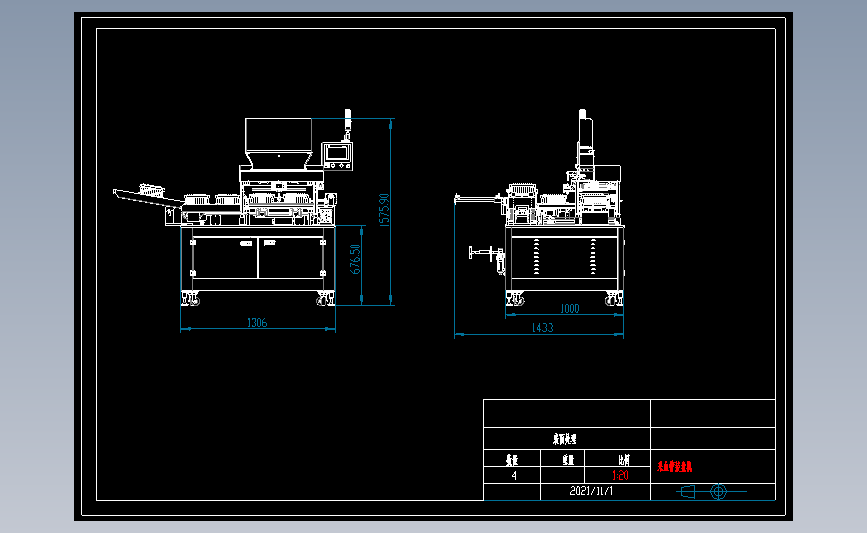Screen dimensions: 867x533
Task: Click the red 1:20 scale value
Action: tap(620, 475)
